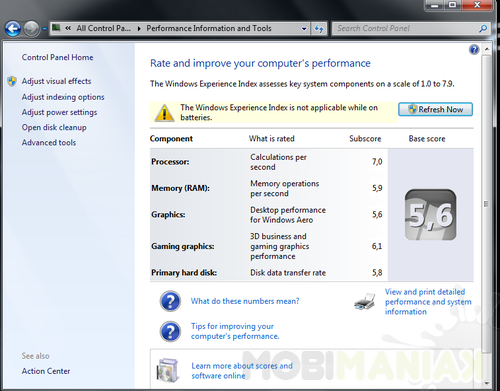Click question icon beside What do these numbers mean
500x391 pixels.
170,301
